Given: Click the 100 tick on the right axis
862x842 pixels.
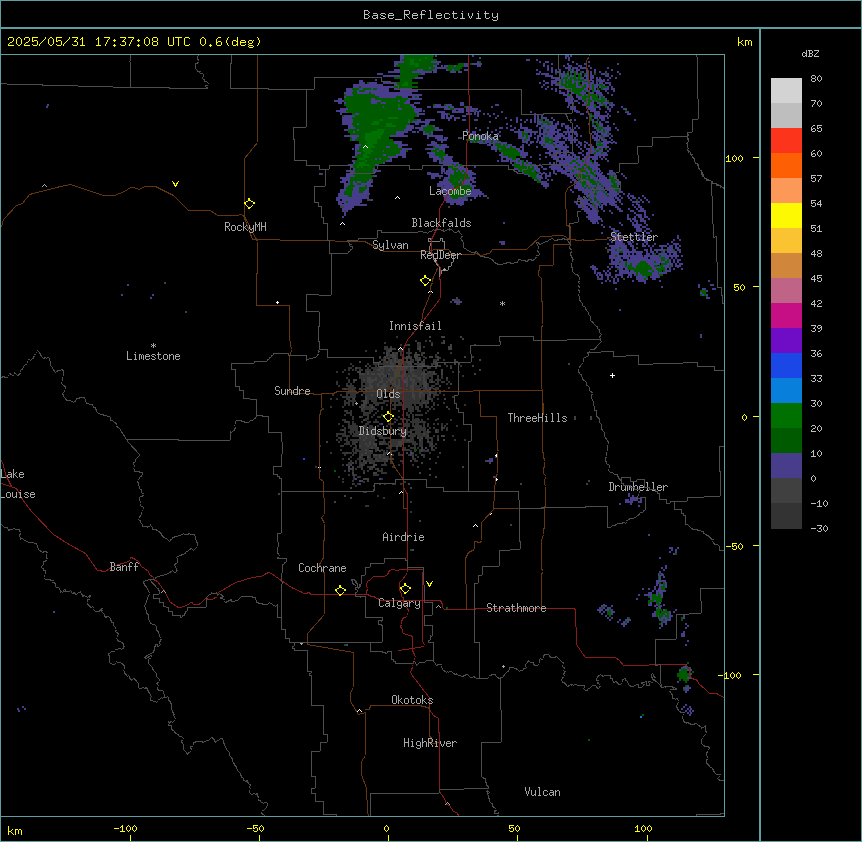Looking at the screenshot, I should (734, 158).
